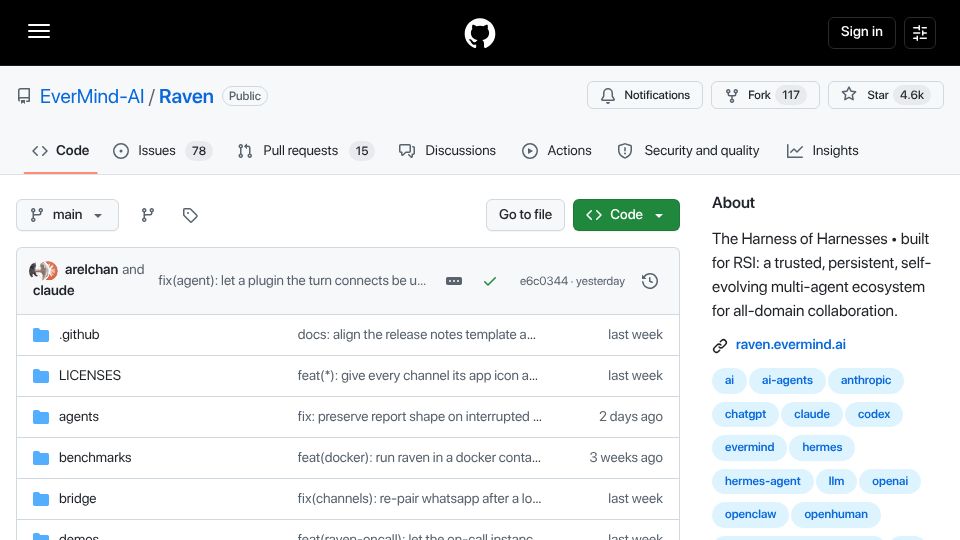The image size is (960, 540).
Task: Select the 'anthropic' topic tag
Action: click(x=866, y=380)
